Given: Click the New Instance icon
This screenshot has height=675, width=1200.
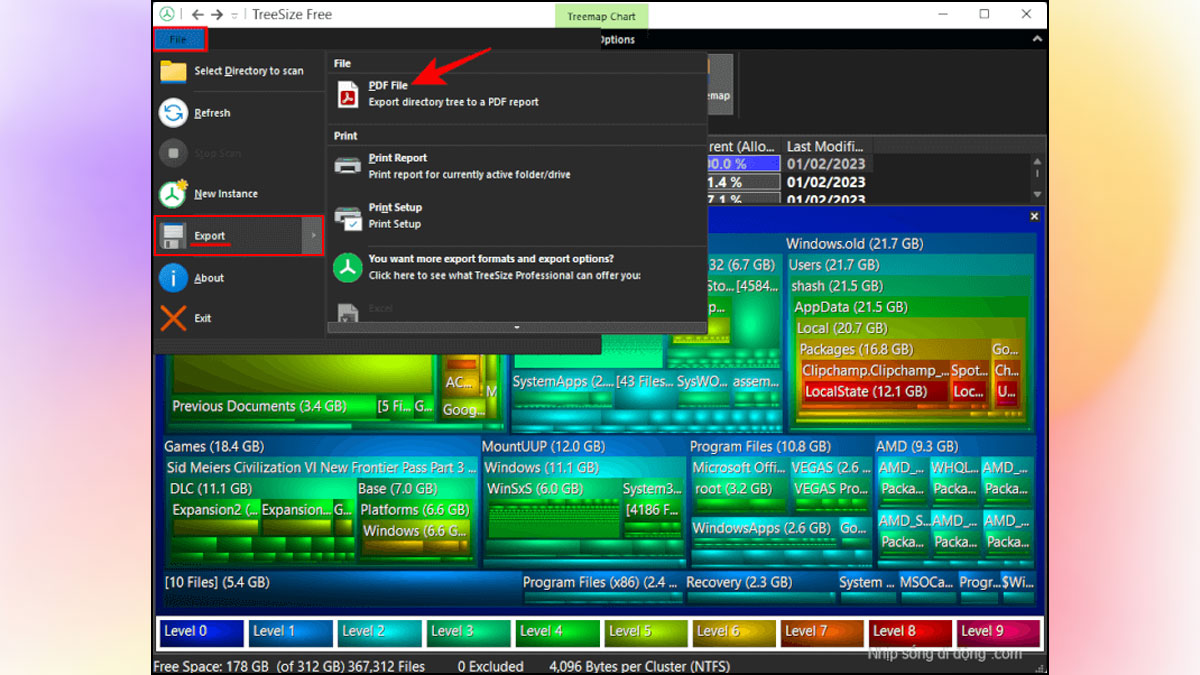Looking at the screenshot, I should (174, 194).
